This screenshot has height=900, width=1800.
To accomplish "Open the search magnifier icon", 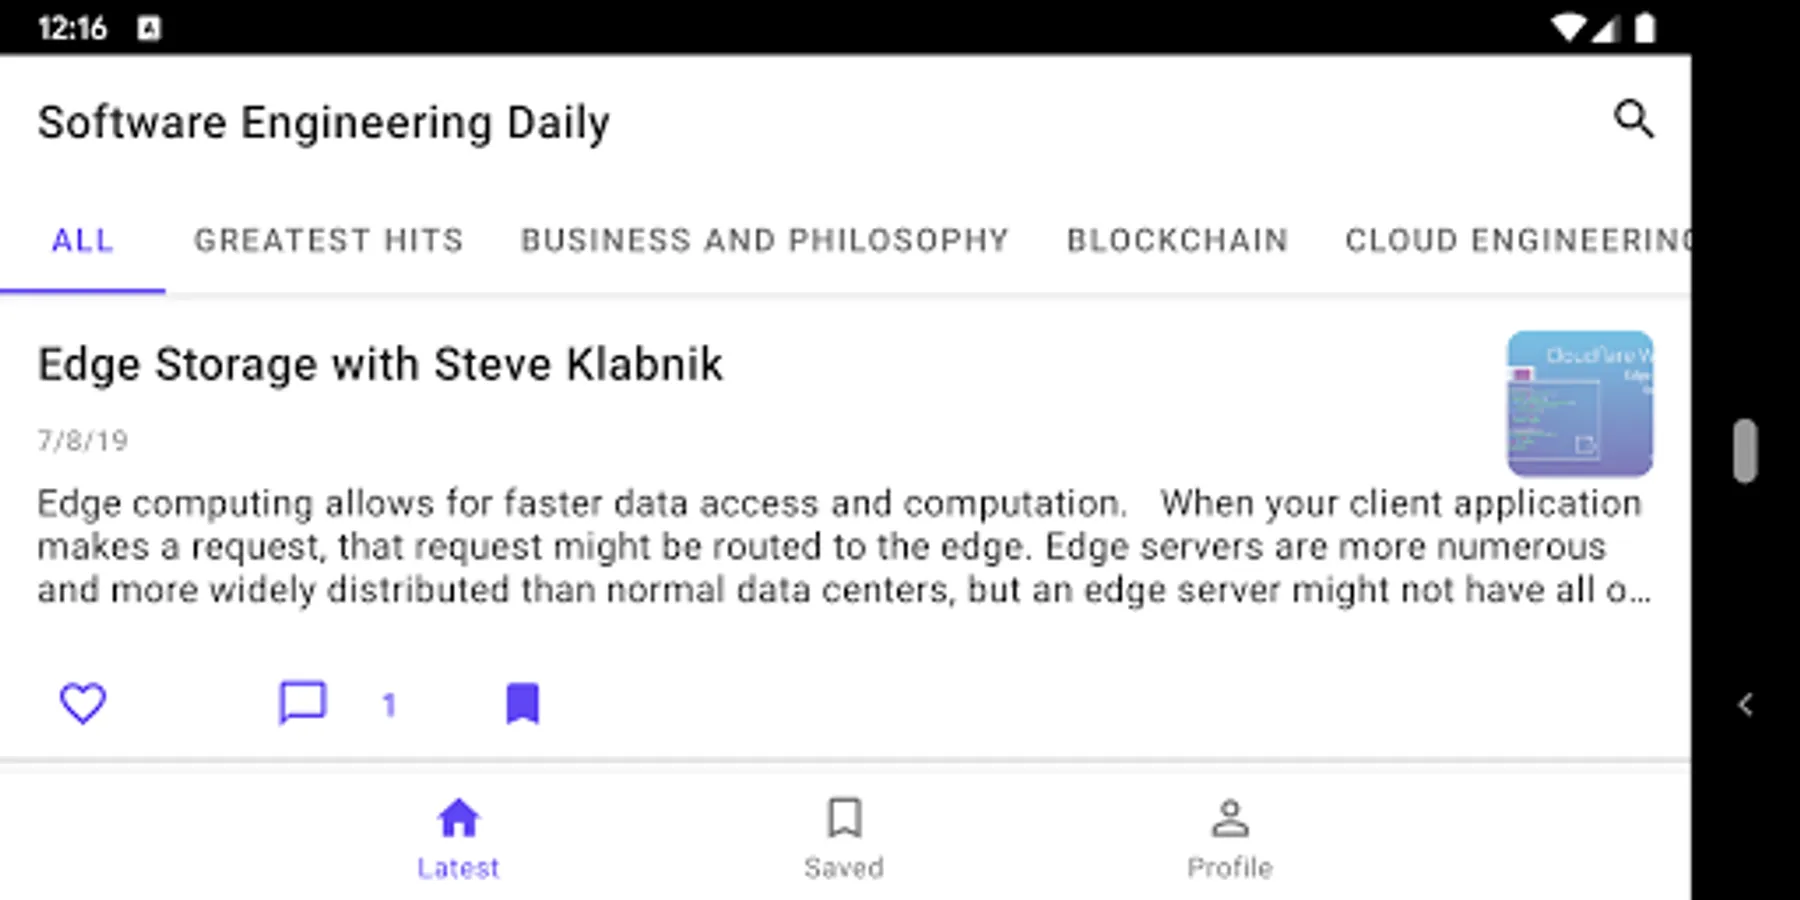I will (1633, 120).
